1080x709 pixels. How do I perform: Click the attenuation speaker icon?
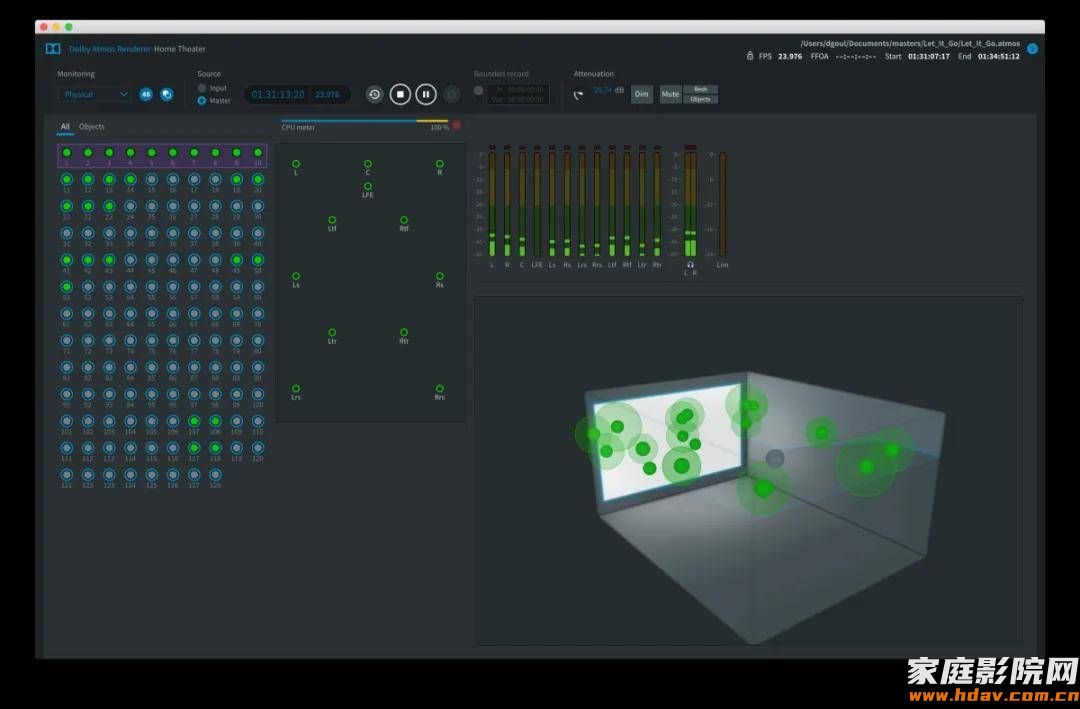[578, 94]
